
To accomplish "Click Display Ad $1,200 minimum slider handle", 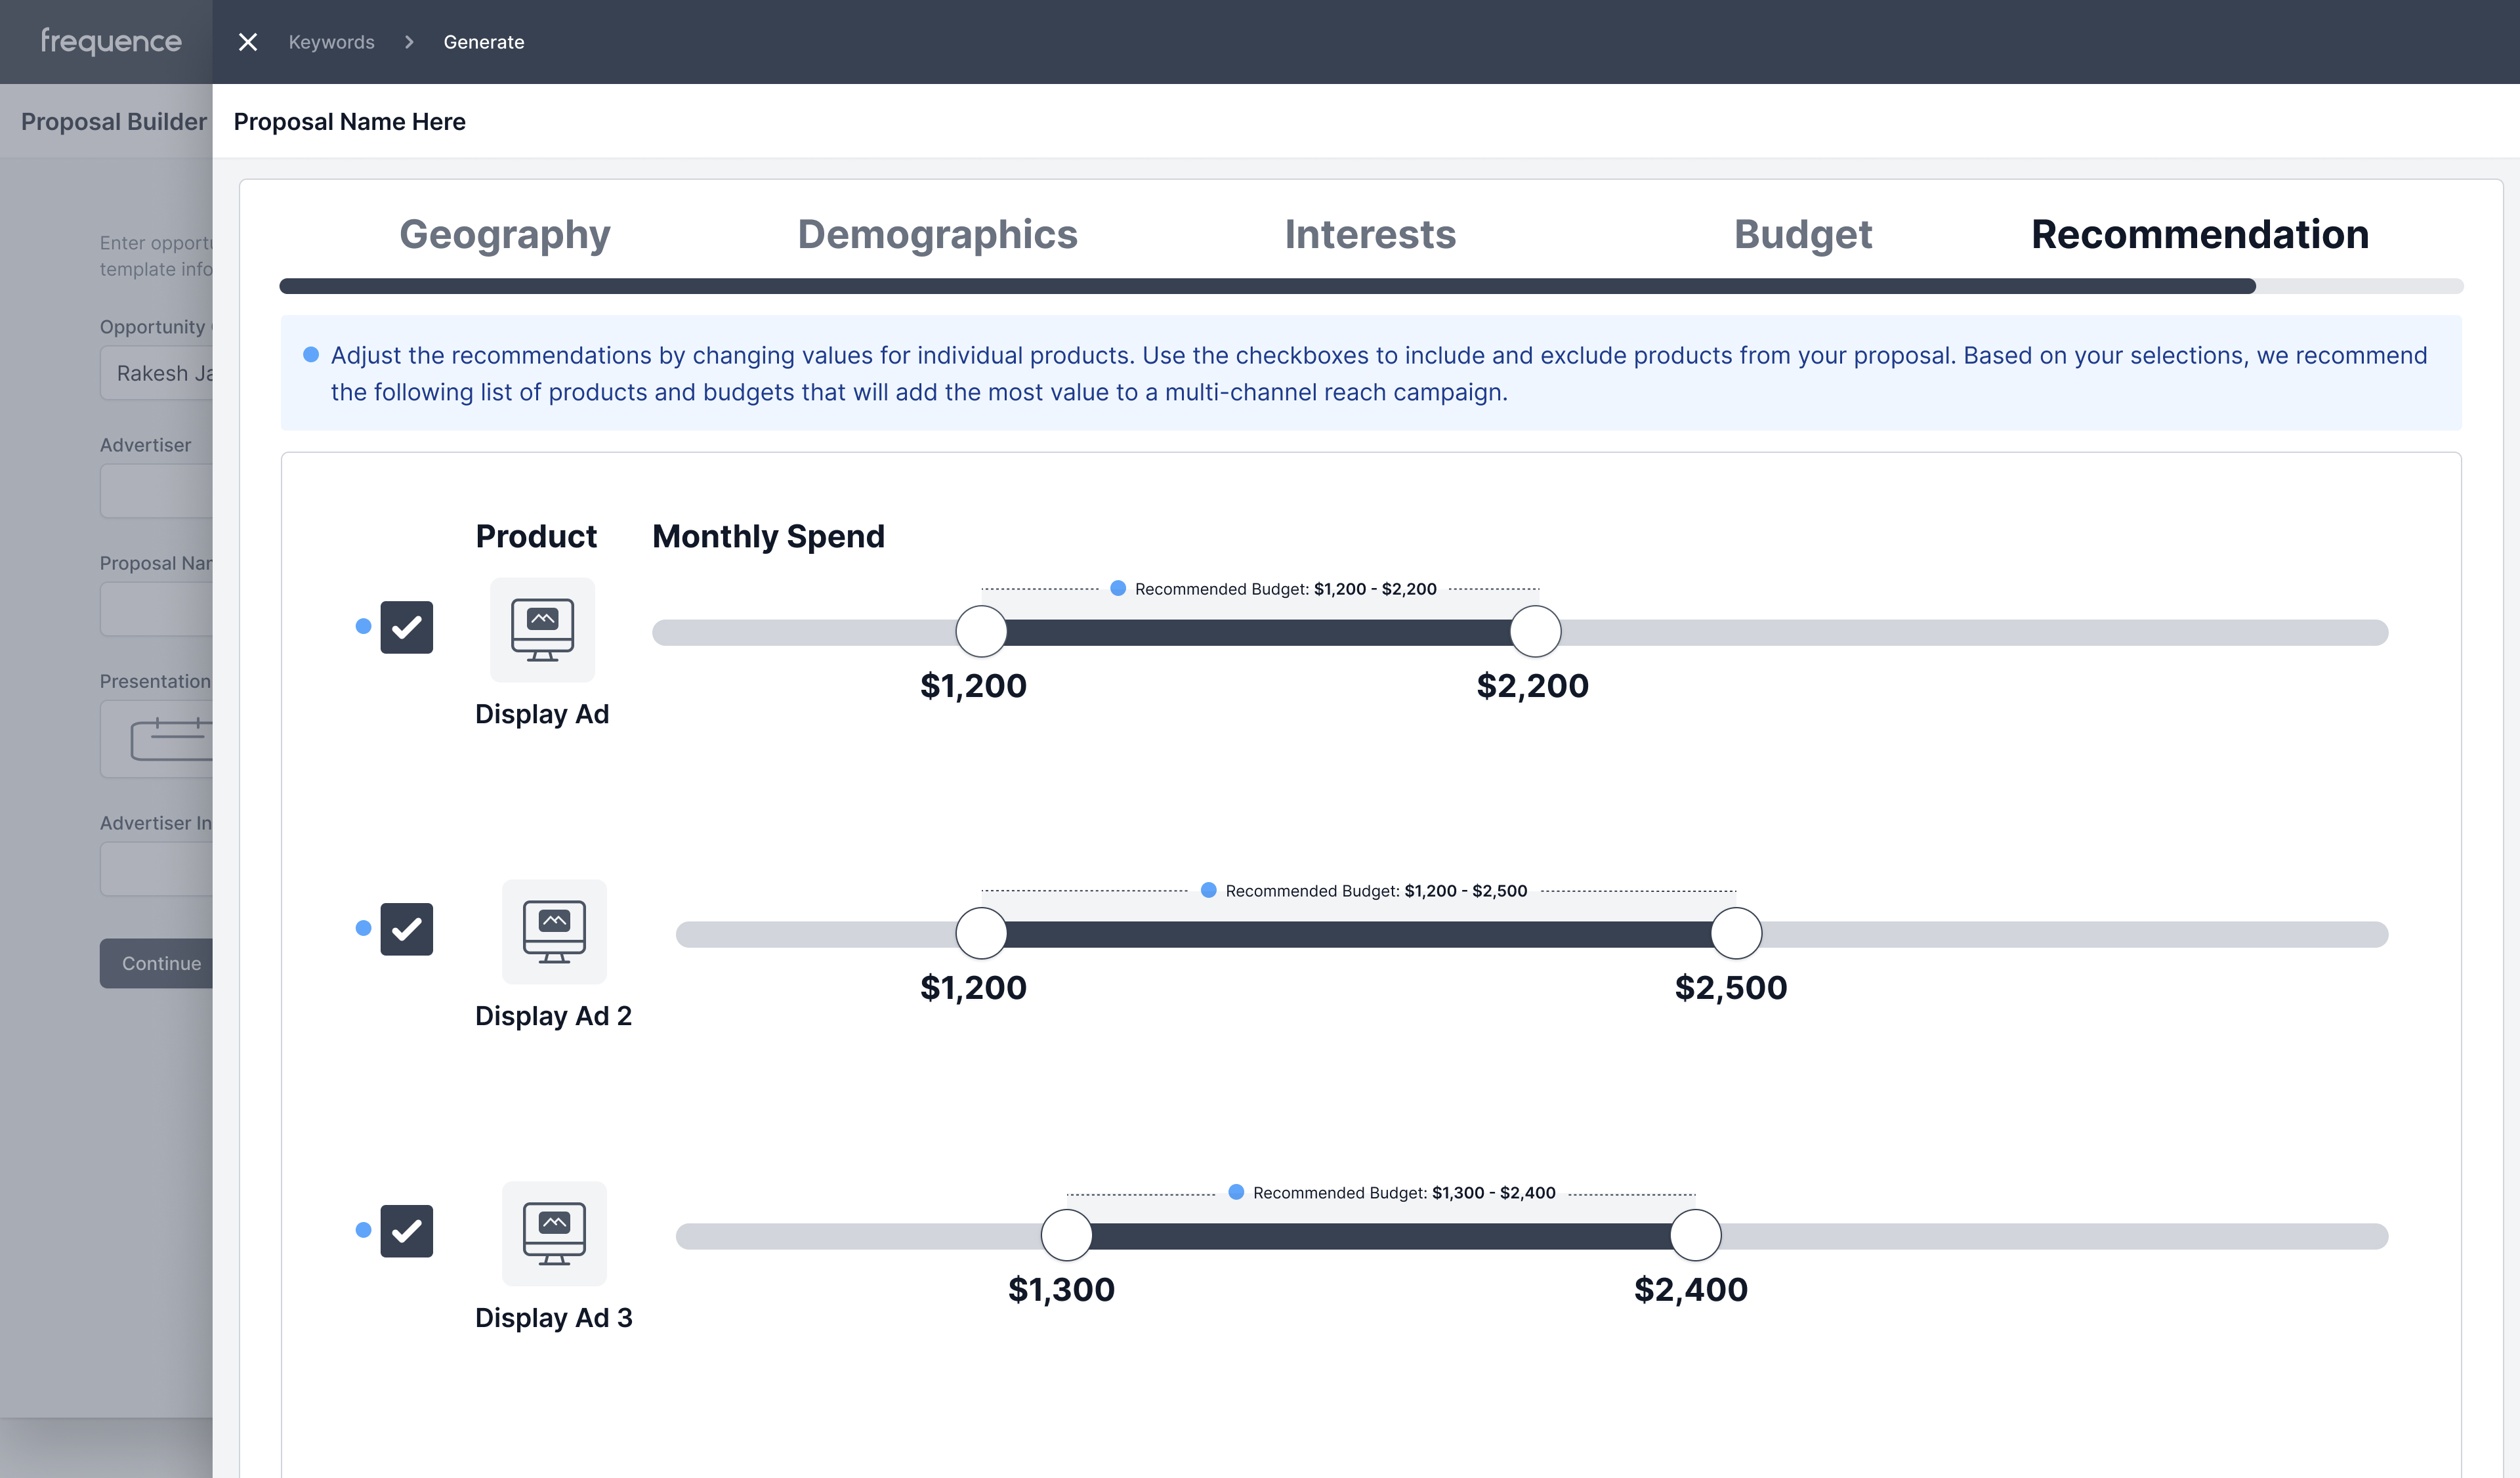I will click(x=981, y=632).
